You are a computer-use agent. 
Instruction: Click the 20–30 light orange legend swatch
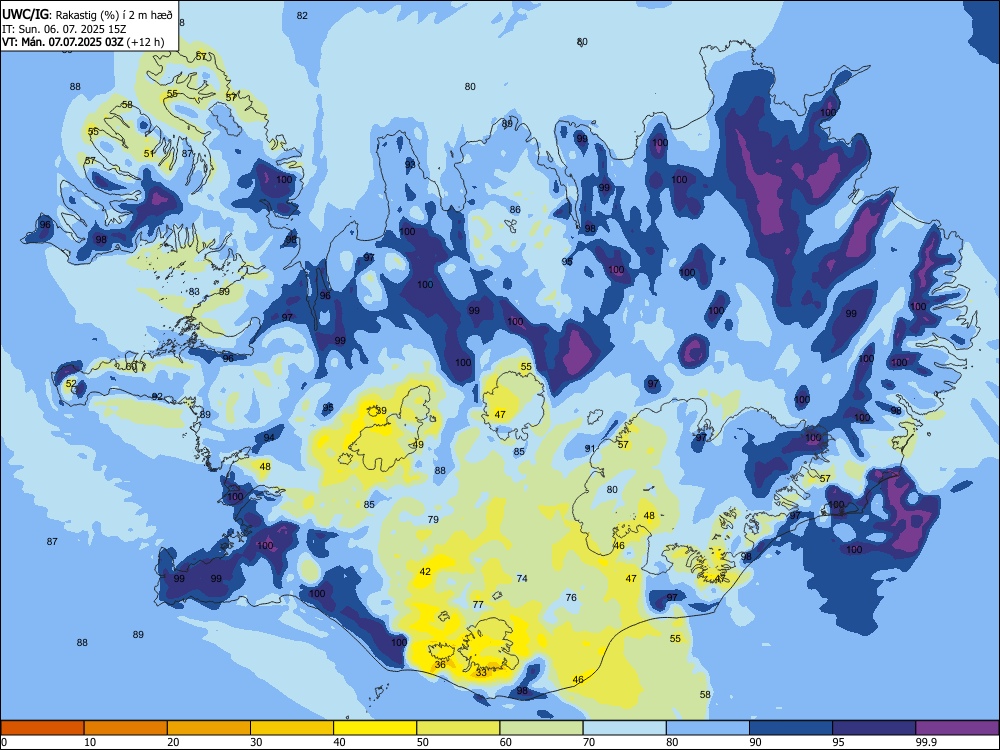click(209, 728)
